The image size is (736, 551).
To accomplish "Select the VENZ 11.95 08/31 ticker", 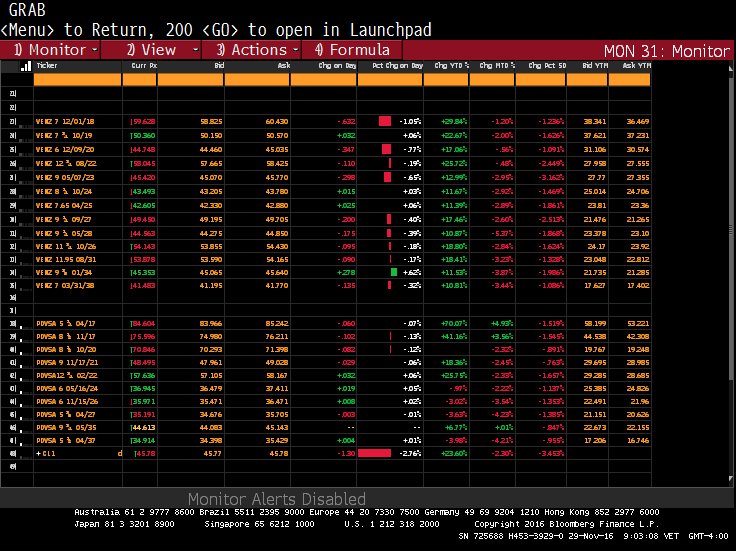I will coord(66,260).
